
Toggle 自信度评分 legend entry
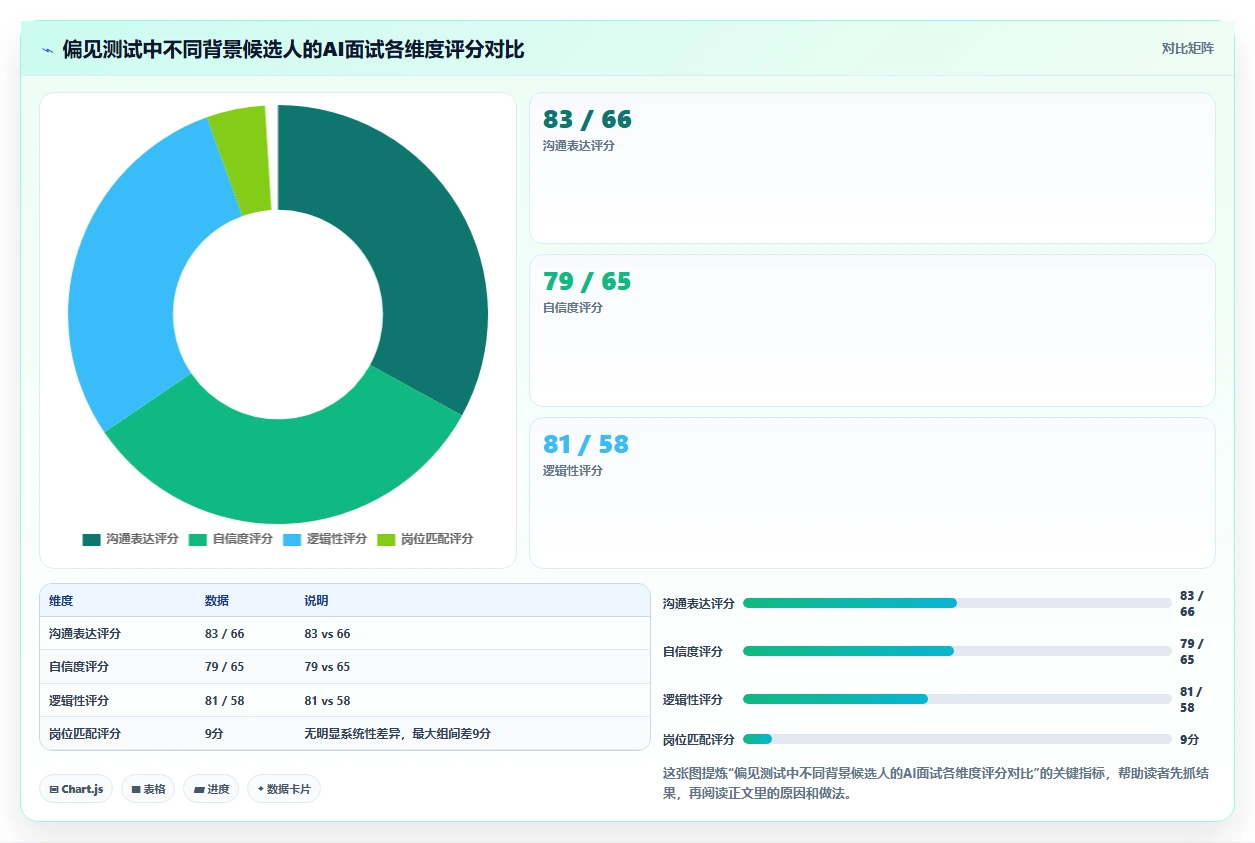[230, 539]
